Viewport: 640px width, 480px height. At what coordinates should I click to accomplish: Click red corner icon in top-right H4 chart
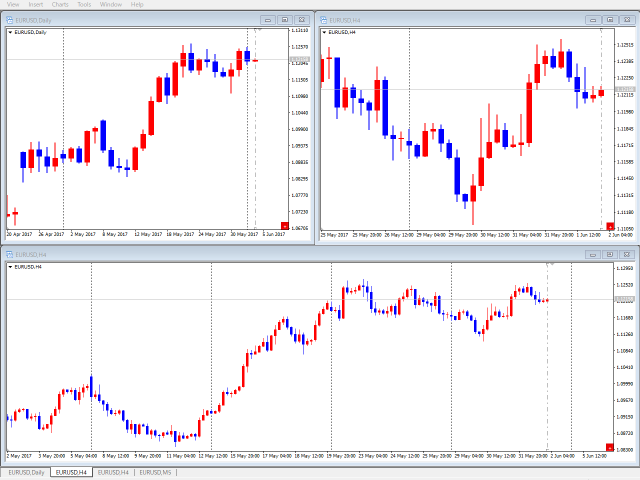(x=610, y=227)
